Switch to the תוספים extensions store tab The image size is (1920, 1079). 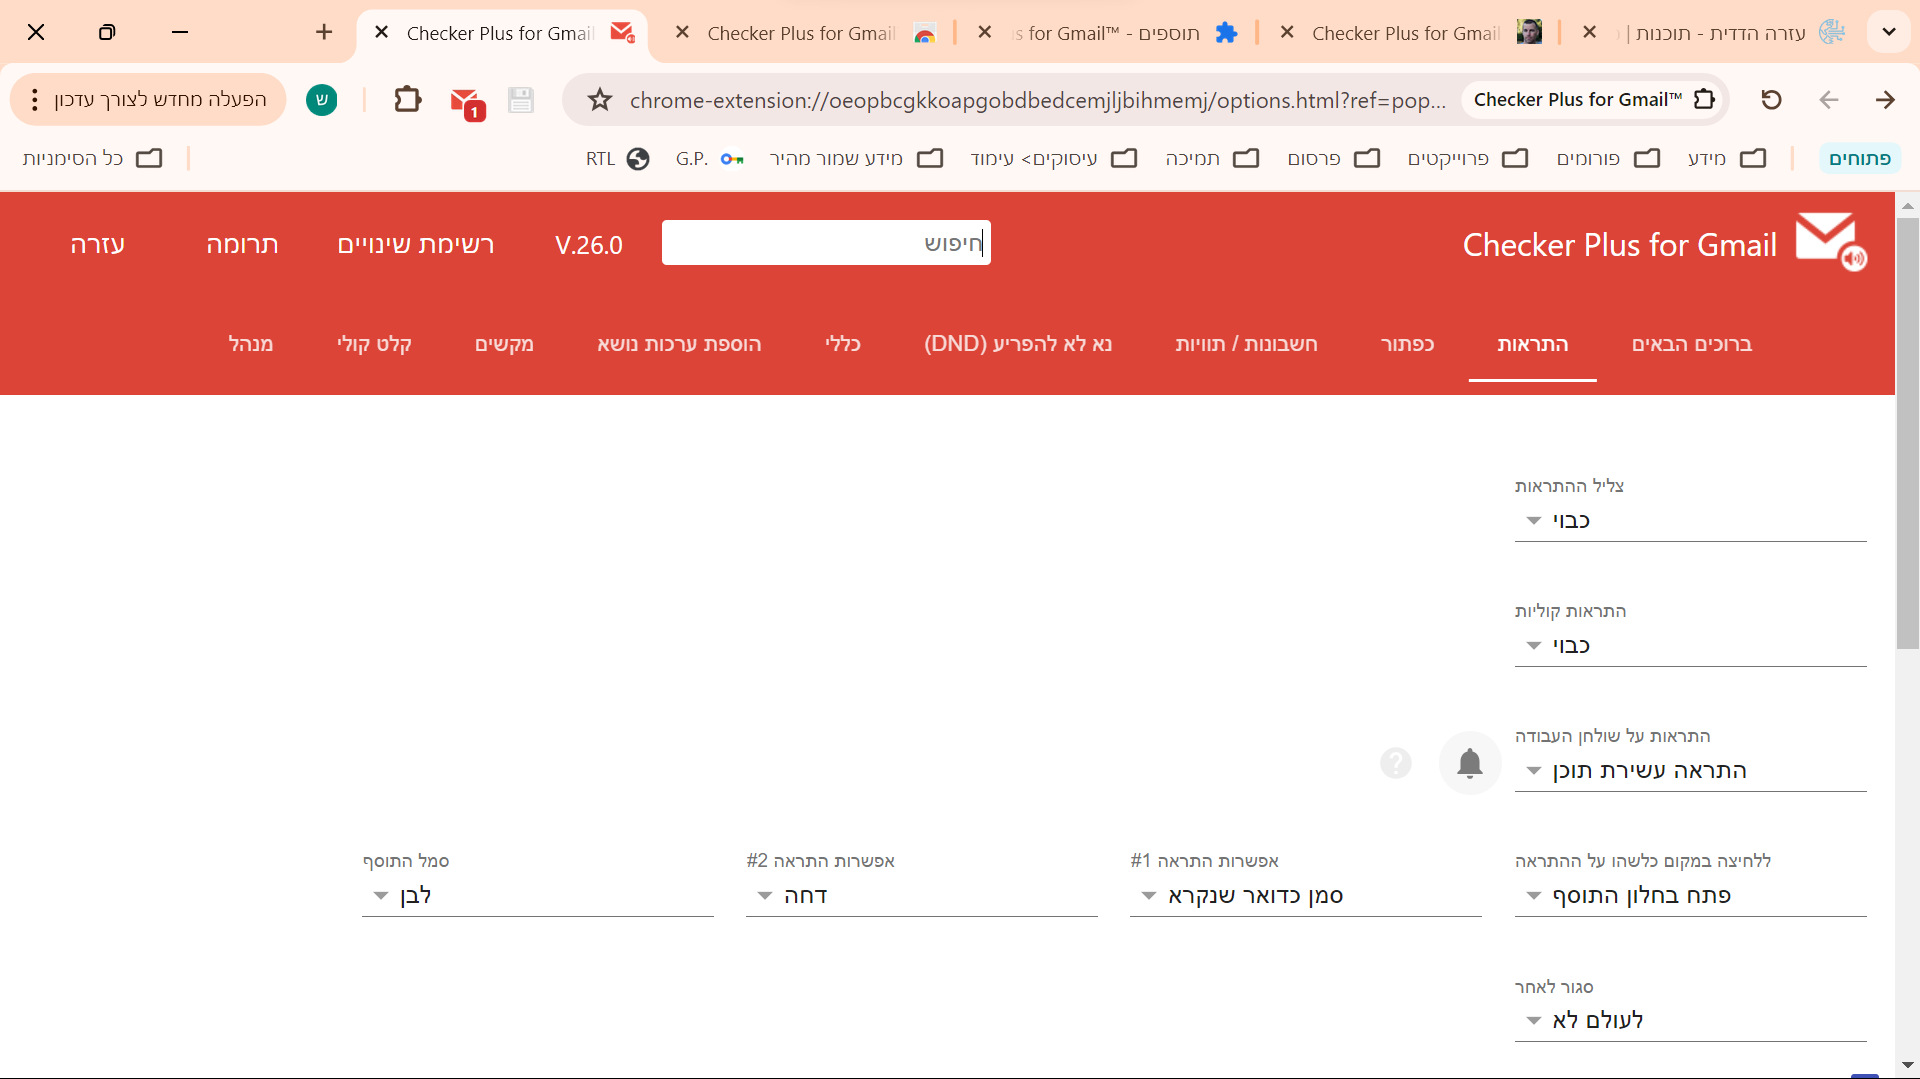(x=1110, y=33)
